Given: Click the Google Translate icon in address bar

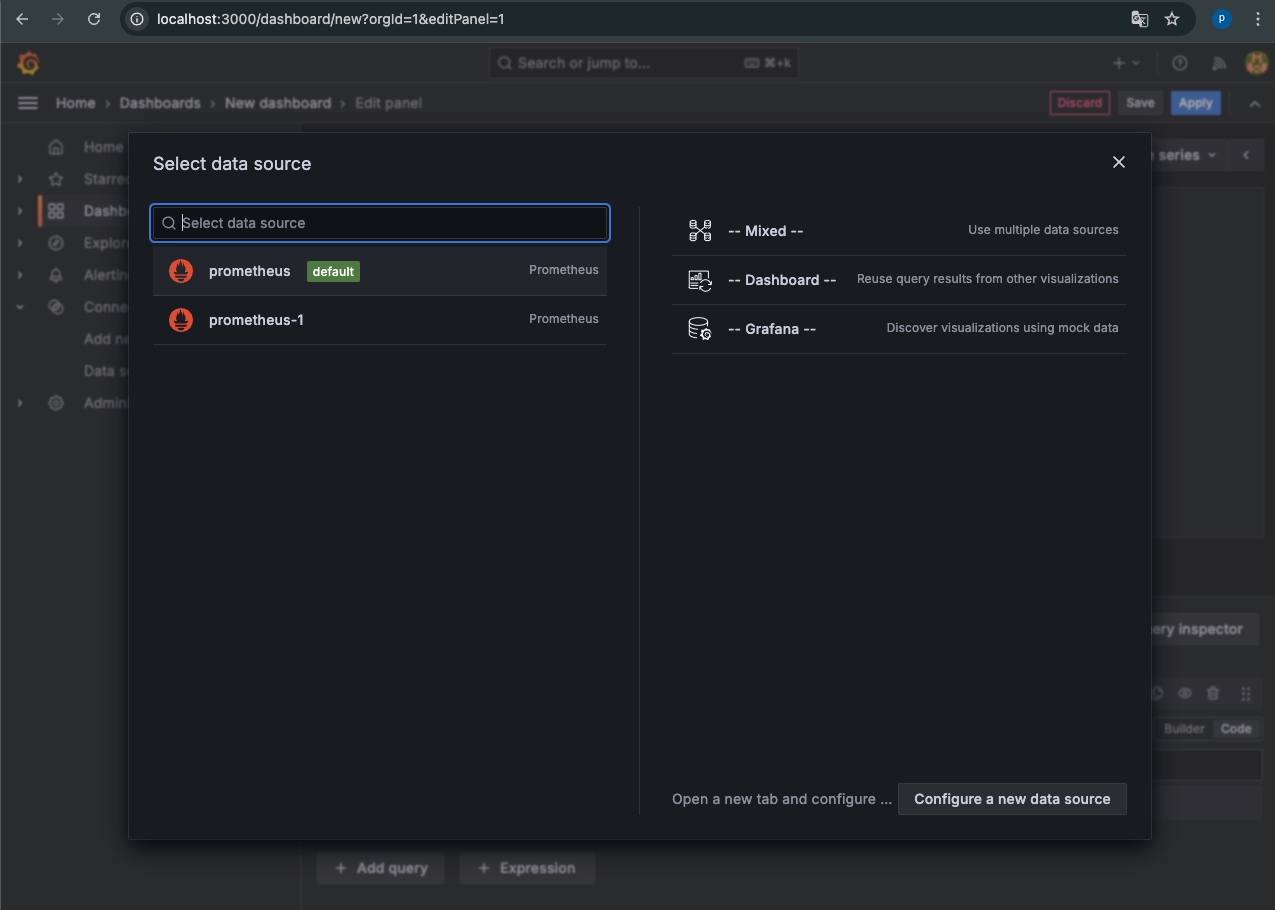Looking at the screenshot, I should coord(1139,19).
